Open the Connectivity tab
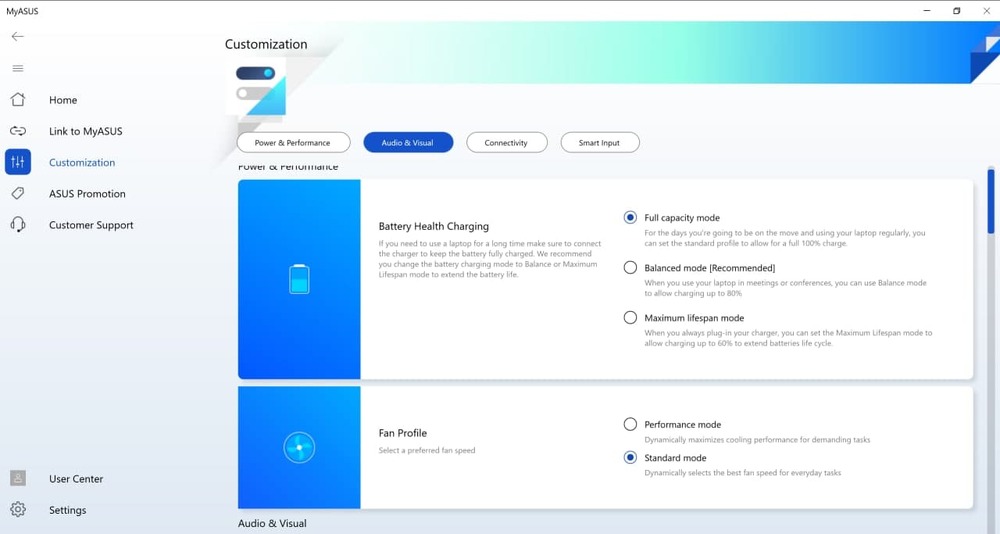Viewport: 1000px width, 534px height. pyautogui.click(x=506, y=142)
